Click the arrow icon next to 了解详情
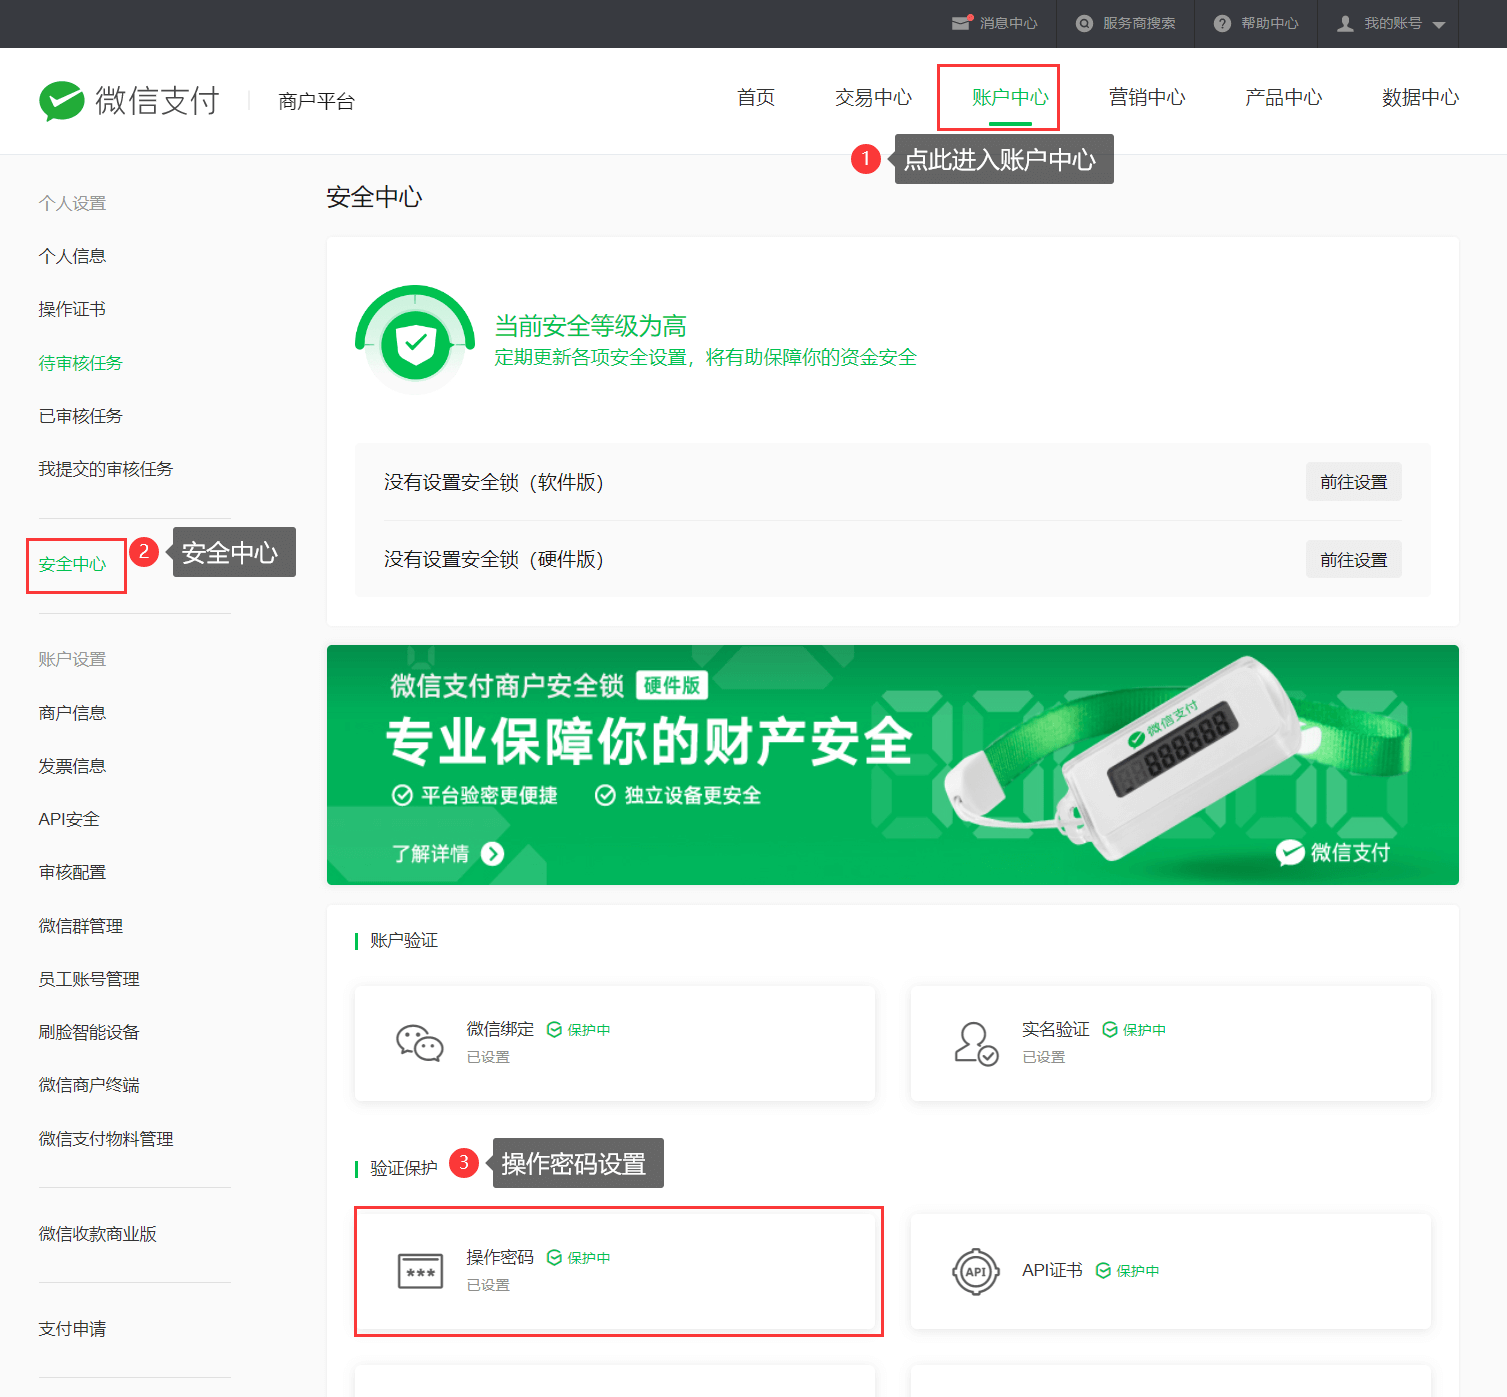The height and width of the screenshot is (1397, 1507). coord(492,853)
